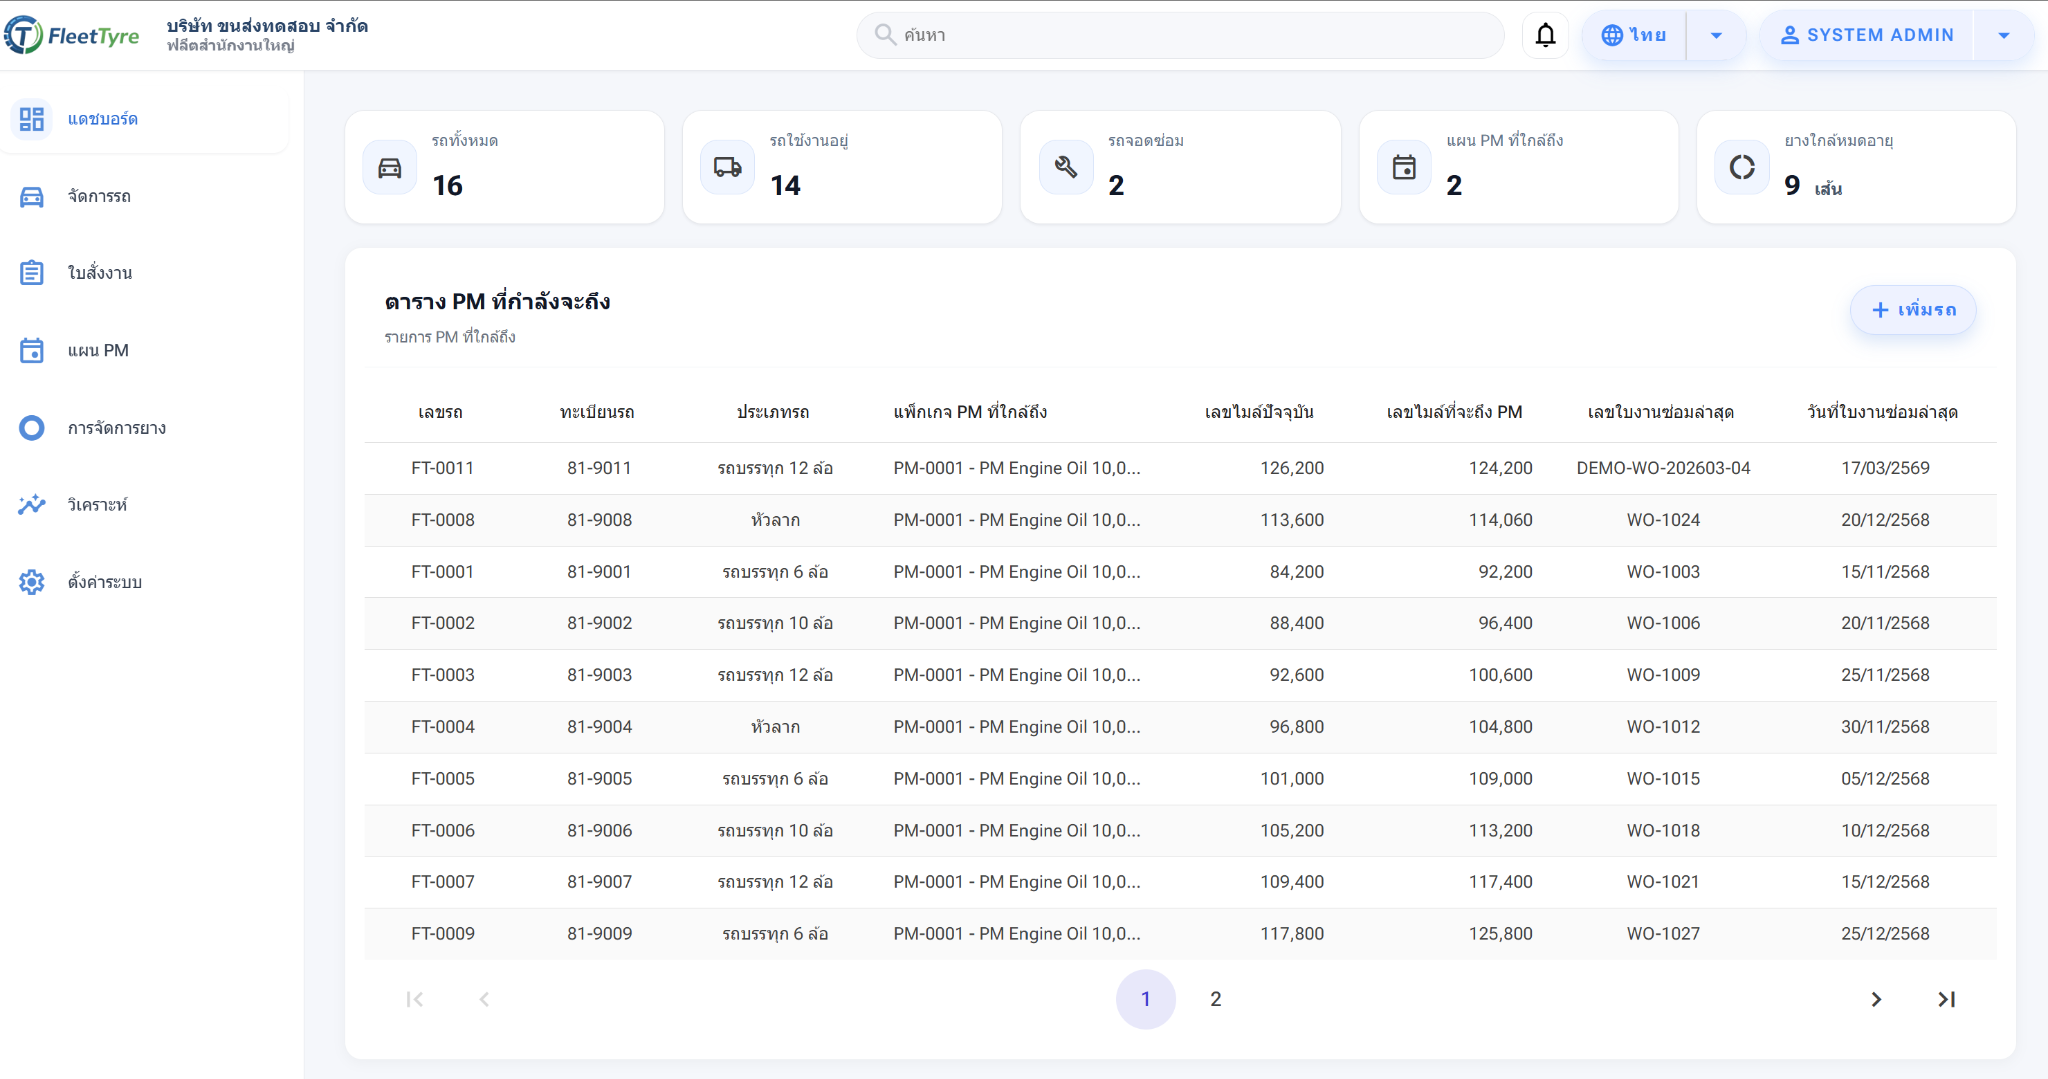This screenshot has width=2048, height=1079.
Task: Select page 1 of the PM table
Action: (1146, 998)
